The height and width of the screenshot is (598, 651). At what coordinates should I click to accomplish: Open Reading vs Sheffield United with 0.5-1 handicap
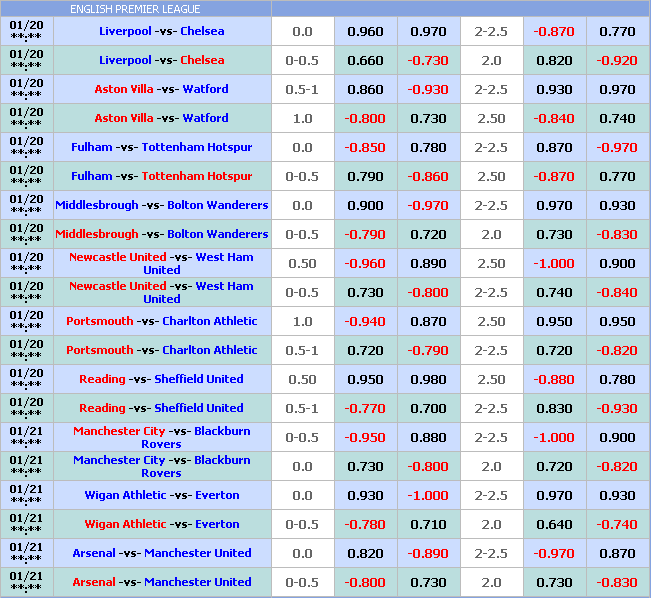tap(161, 408)
